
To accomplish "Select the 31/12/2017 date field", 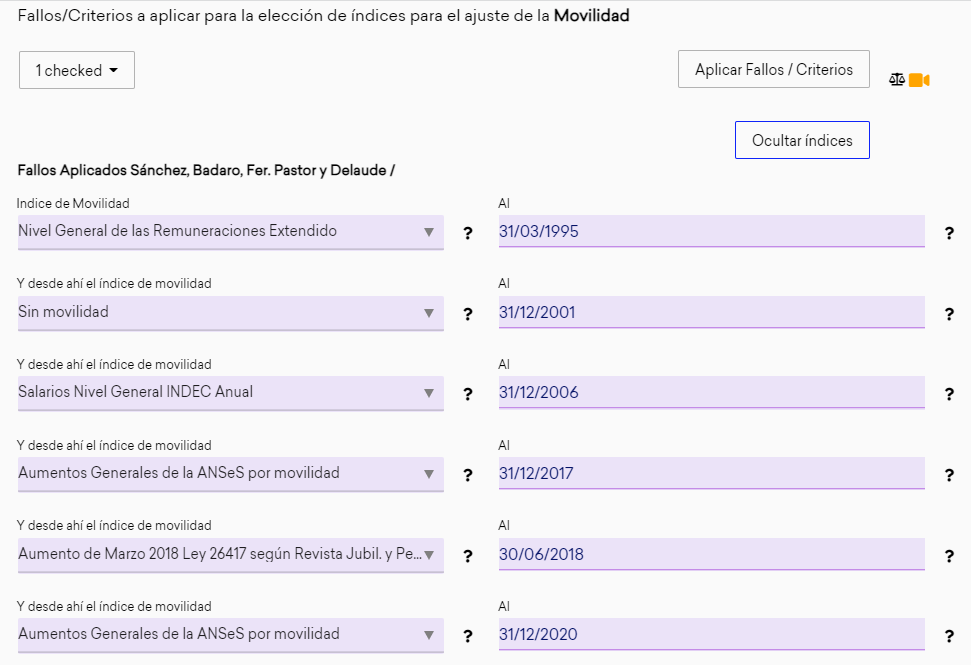I will click(712, 474).
